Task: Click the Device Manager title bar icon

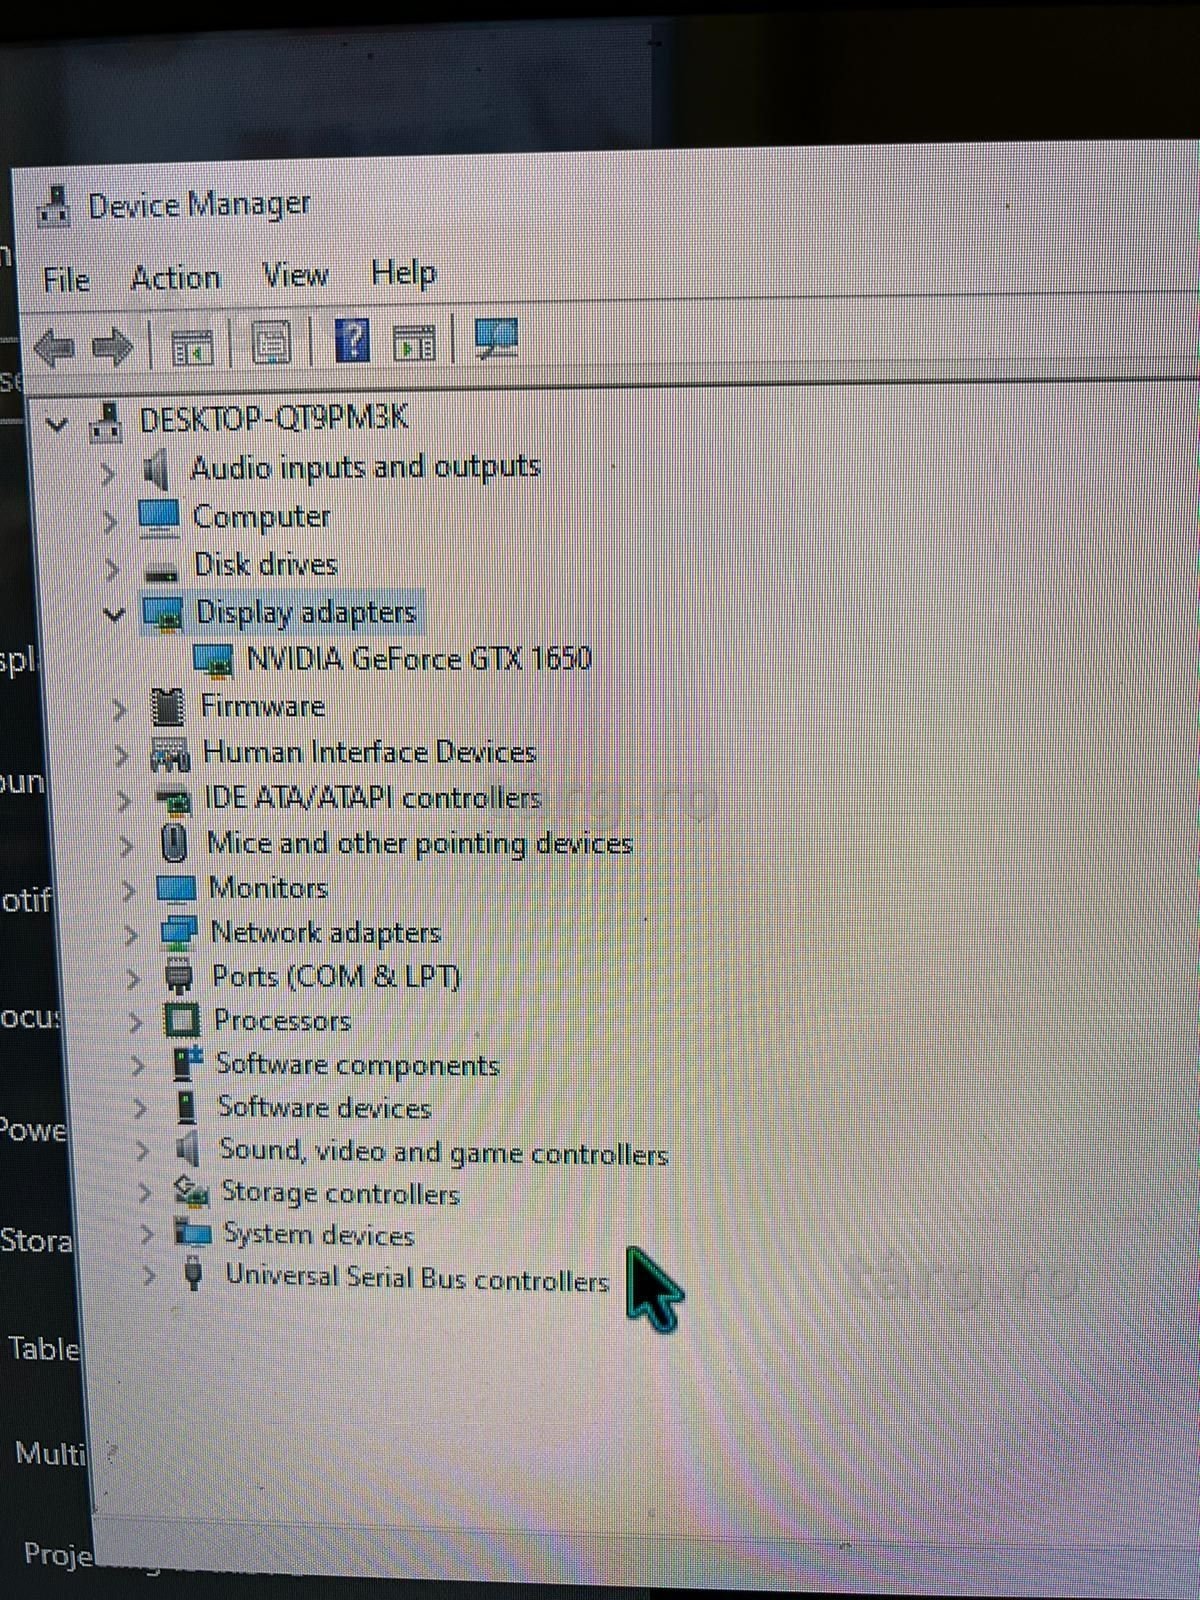Action: (53, 207)
